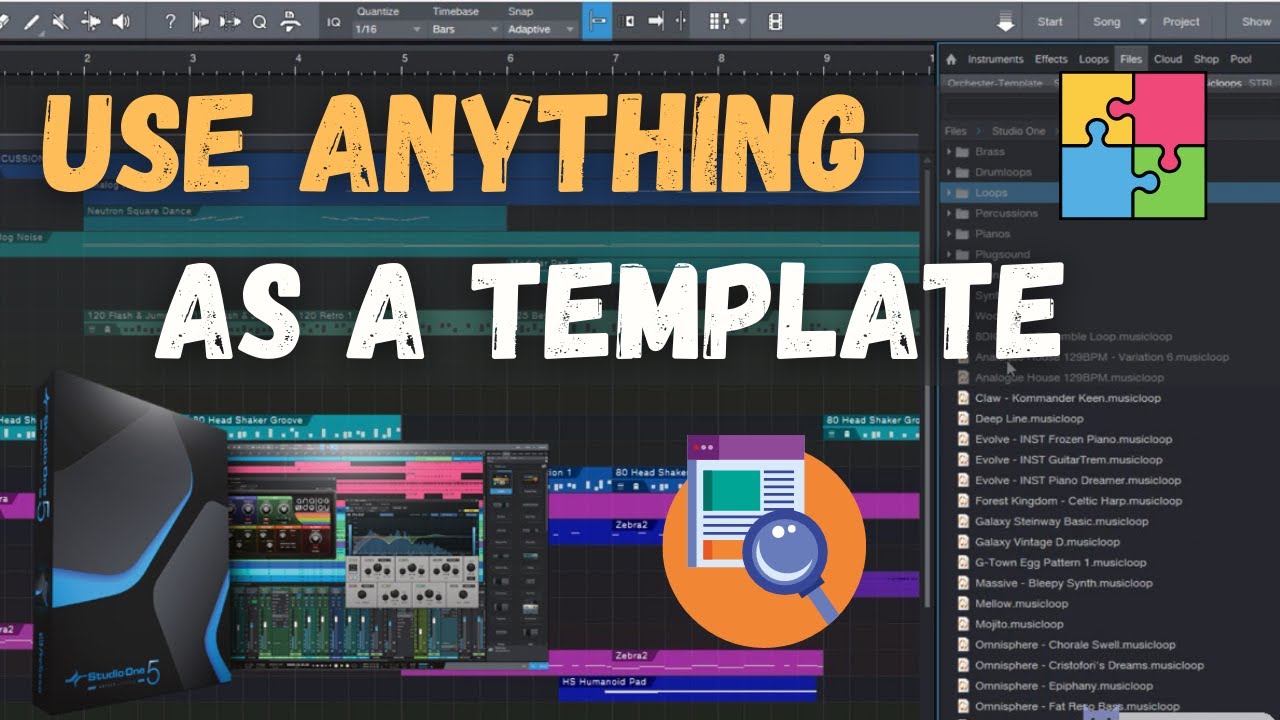Open the Loops browser tab

[x=1093, y=59]
